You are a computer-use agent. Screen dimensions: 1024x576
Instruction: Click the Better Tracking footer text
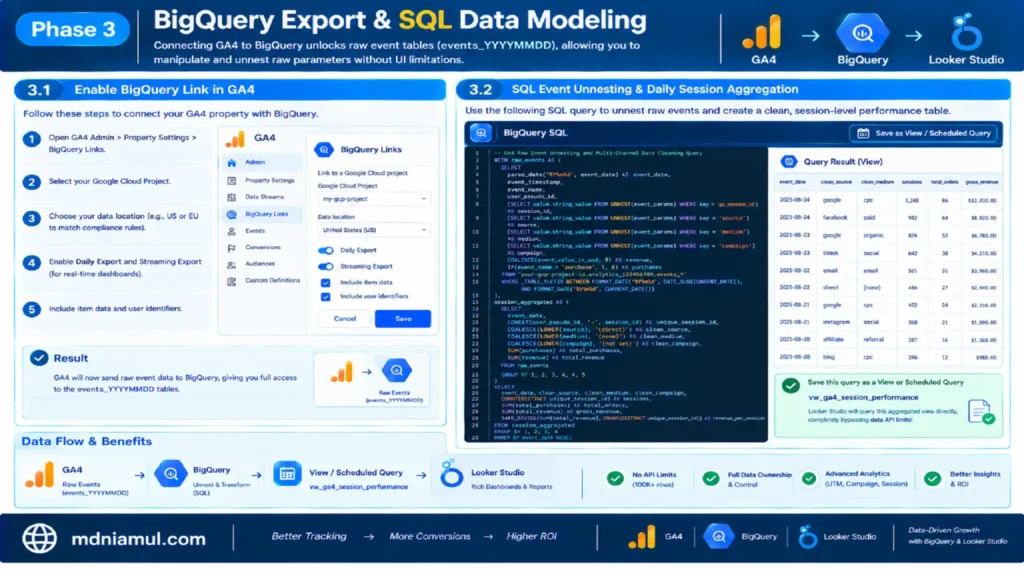pos(308,536)
